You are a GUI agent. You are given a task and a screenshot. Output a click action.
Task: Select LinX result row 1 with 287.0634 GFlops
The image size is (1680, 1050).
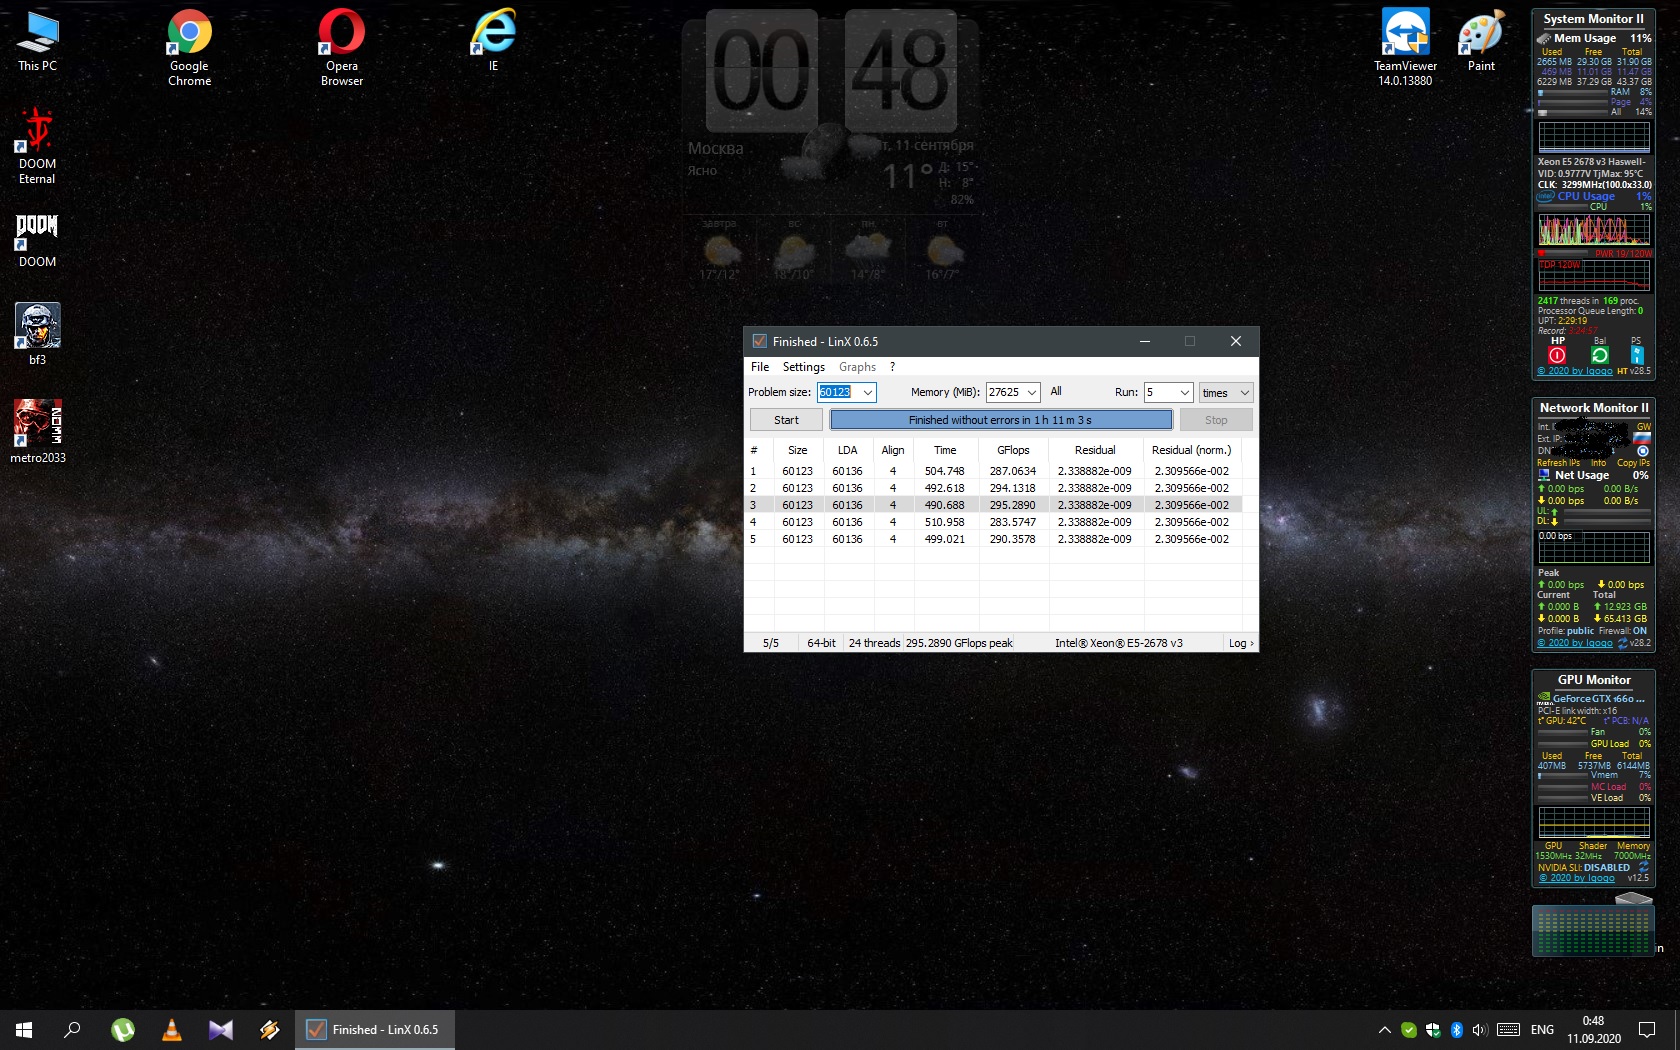click(994, 471)
